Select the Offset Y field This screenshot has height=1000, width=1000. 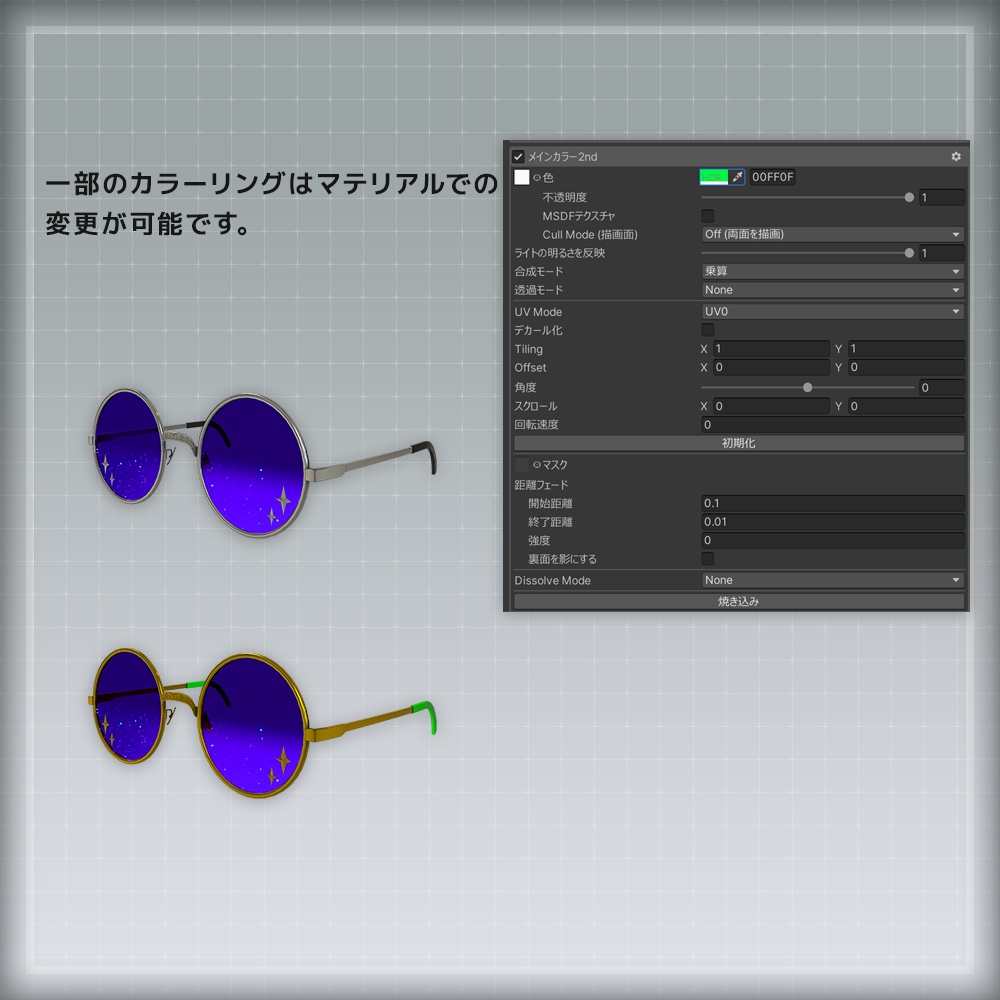click(906, 367)
